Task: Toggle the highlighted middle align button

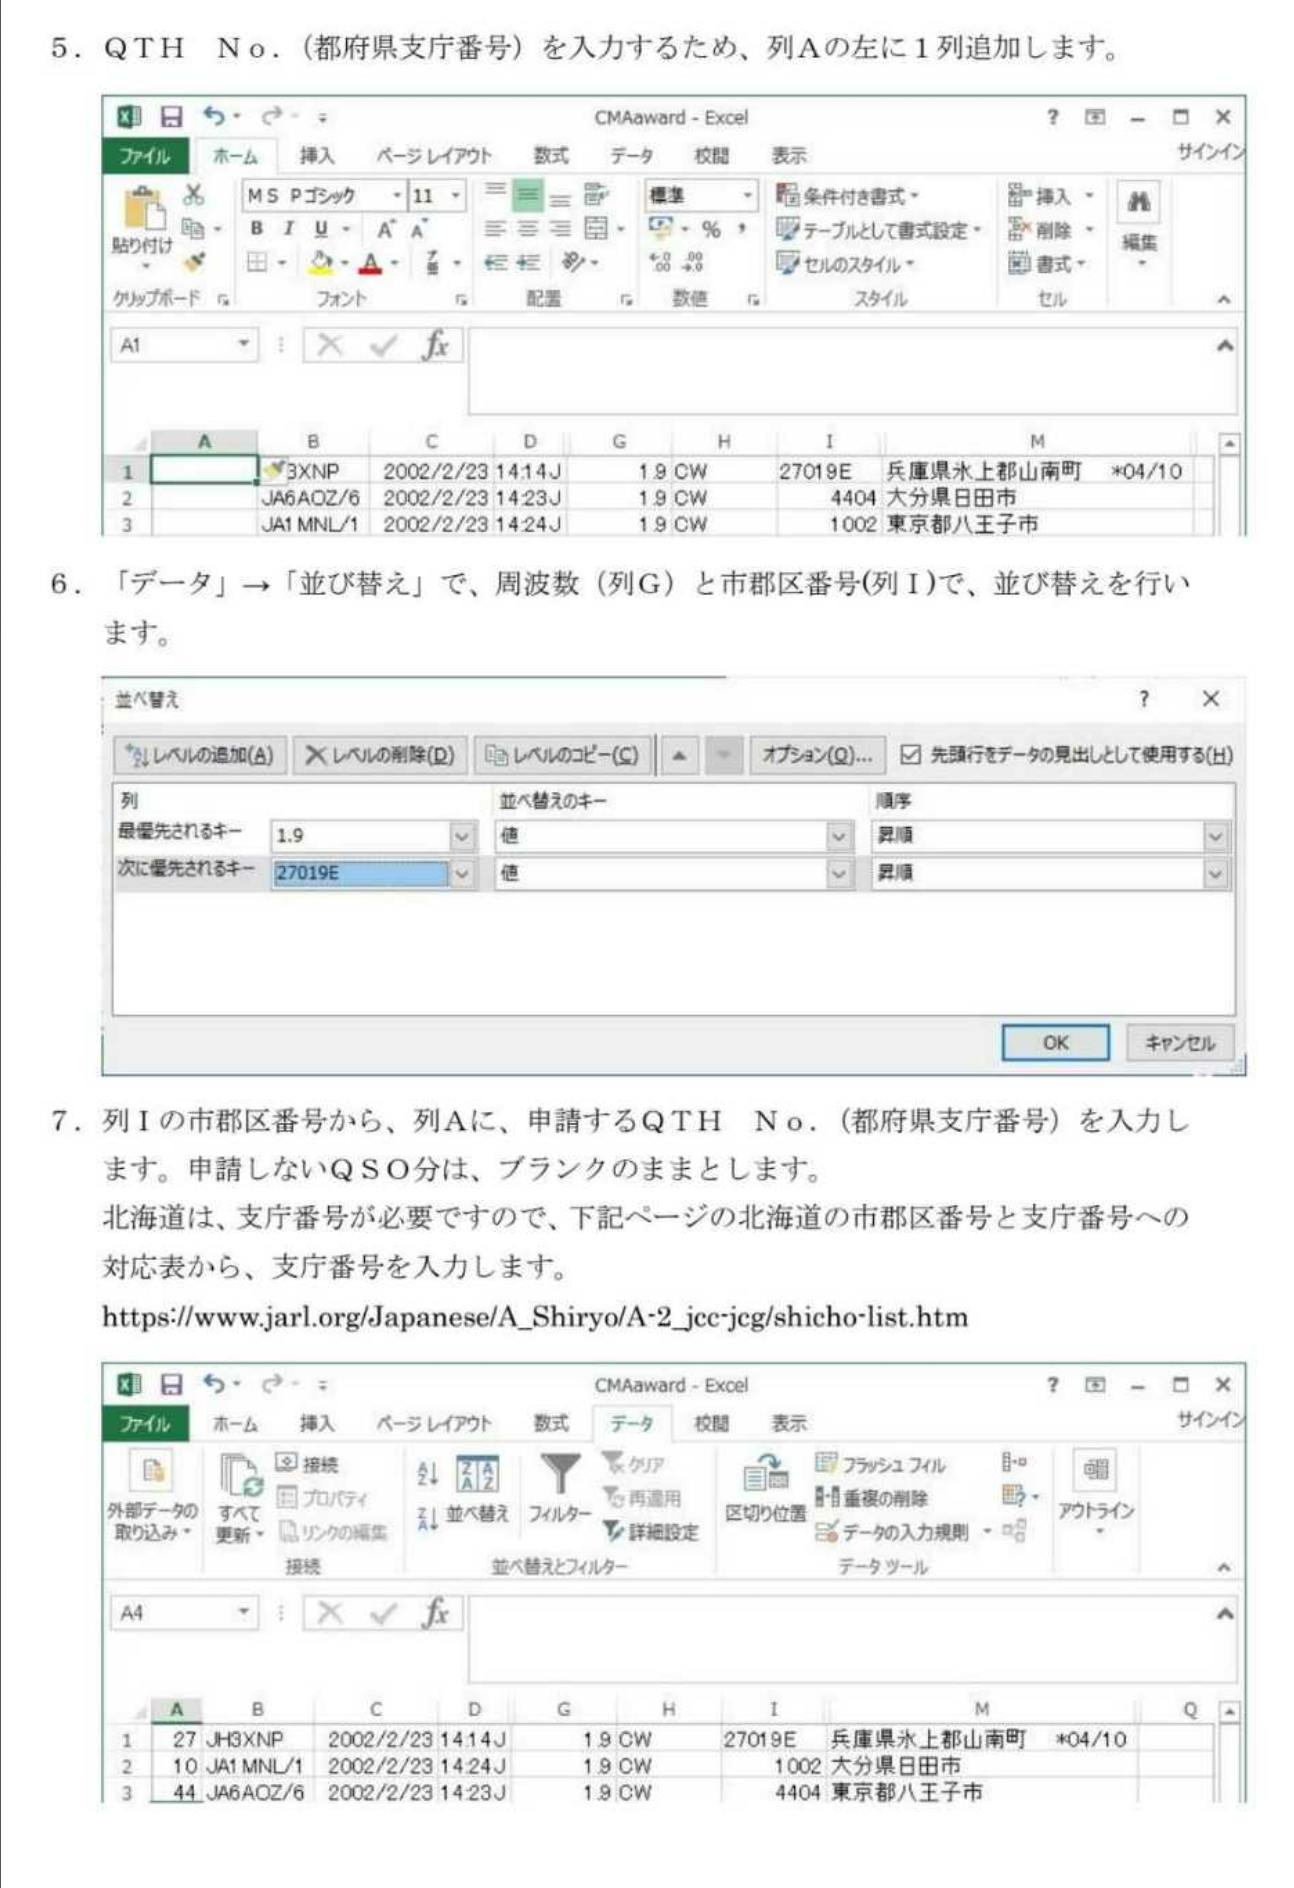Action: tap(527, 194)
